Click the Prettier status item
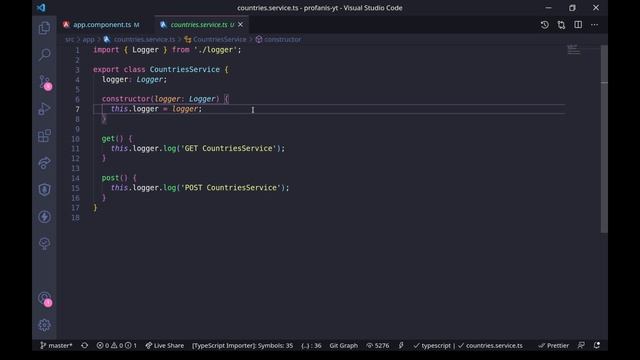 click(x=553, y=345)
